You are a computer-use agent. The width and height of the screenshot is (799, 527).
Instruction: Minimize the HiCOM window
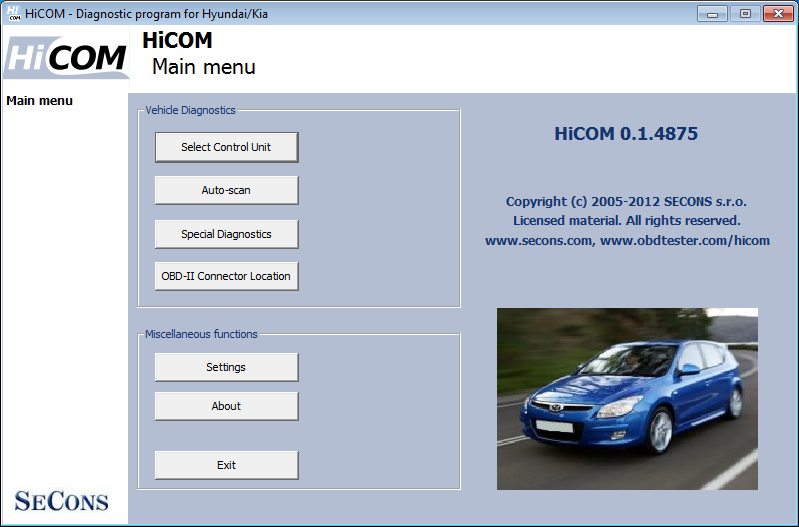pyautogui.click(x=712, y=14)
